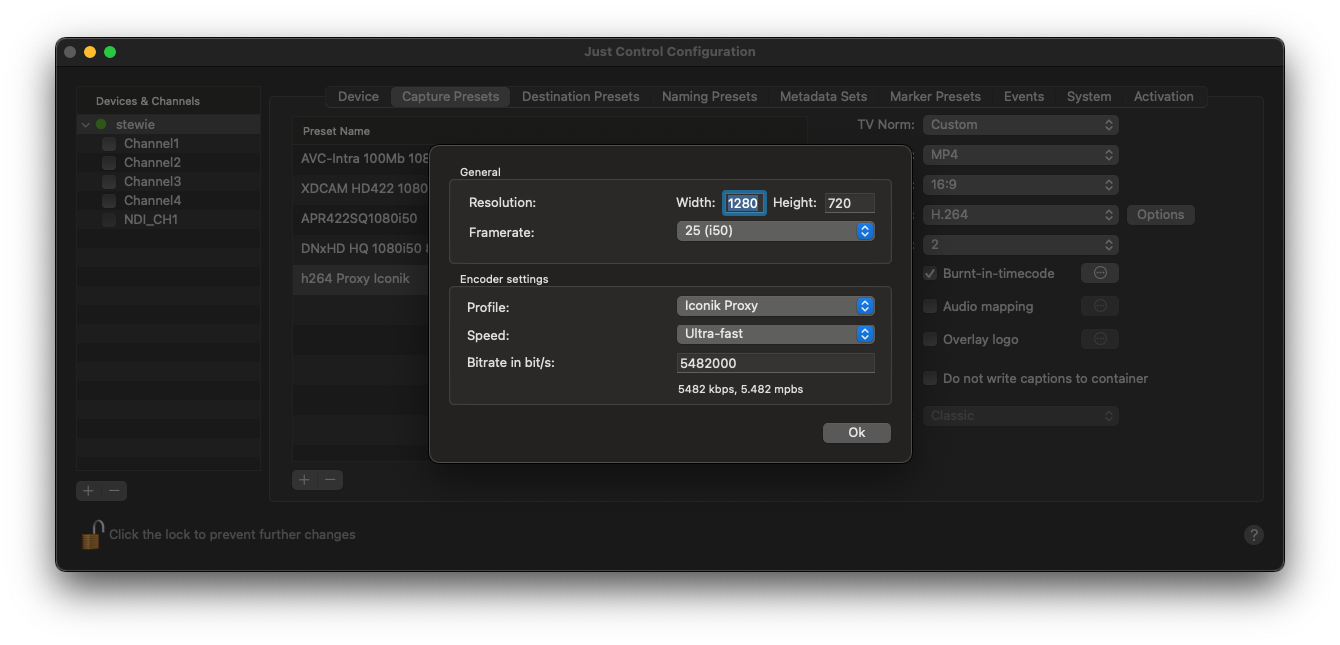1340x645 pixels.
Task: Open the Profile dropdown showing Iconik Proxy
Action: tap(775, 305)
